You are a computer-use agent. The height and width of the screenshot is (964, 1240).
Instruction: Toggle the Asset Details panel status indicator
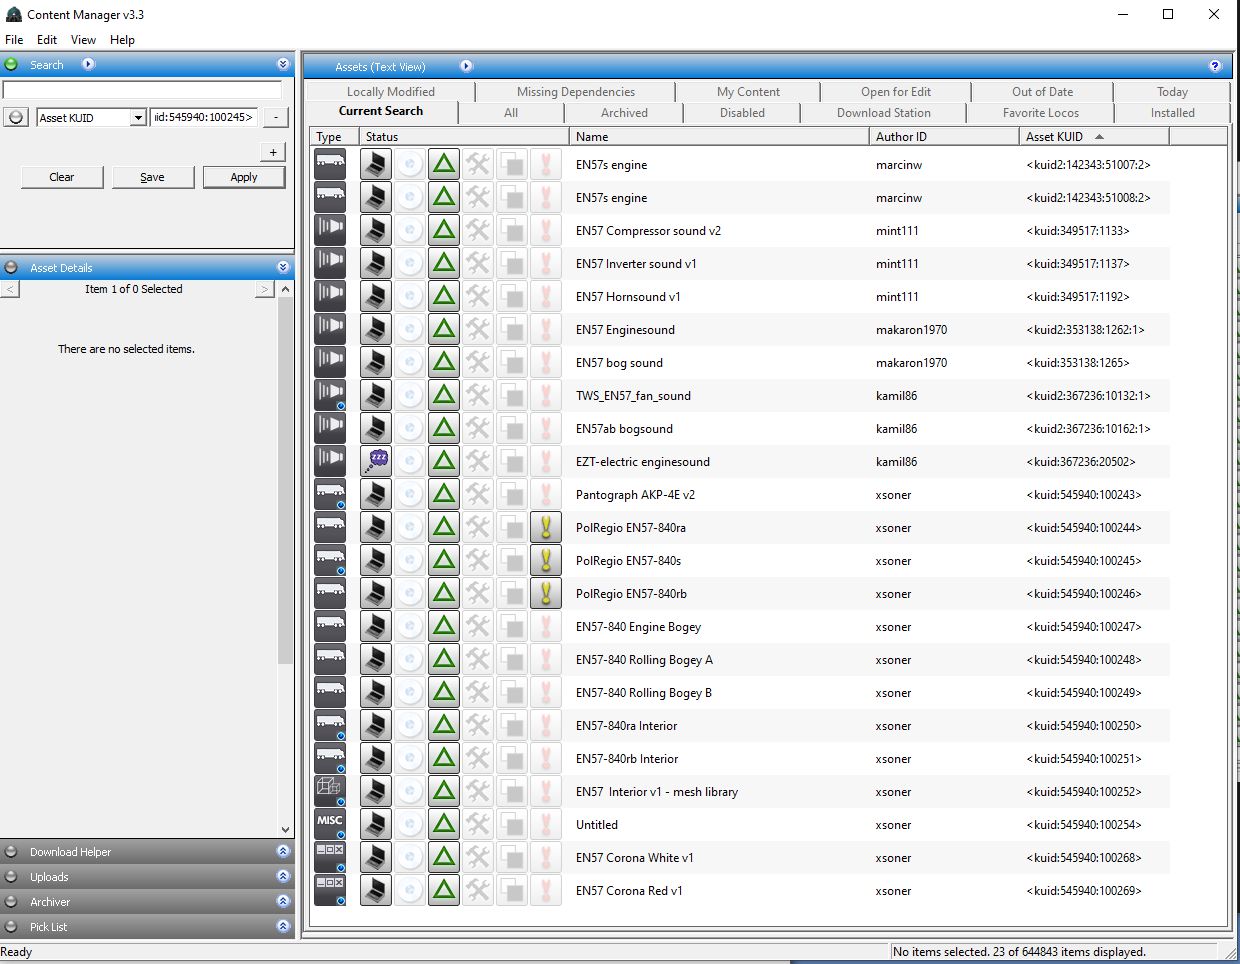pos(11,268)
